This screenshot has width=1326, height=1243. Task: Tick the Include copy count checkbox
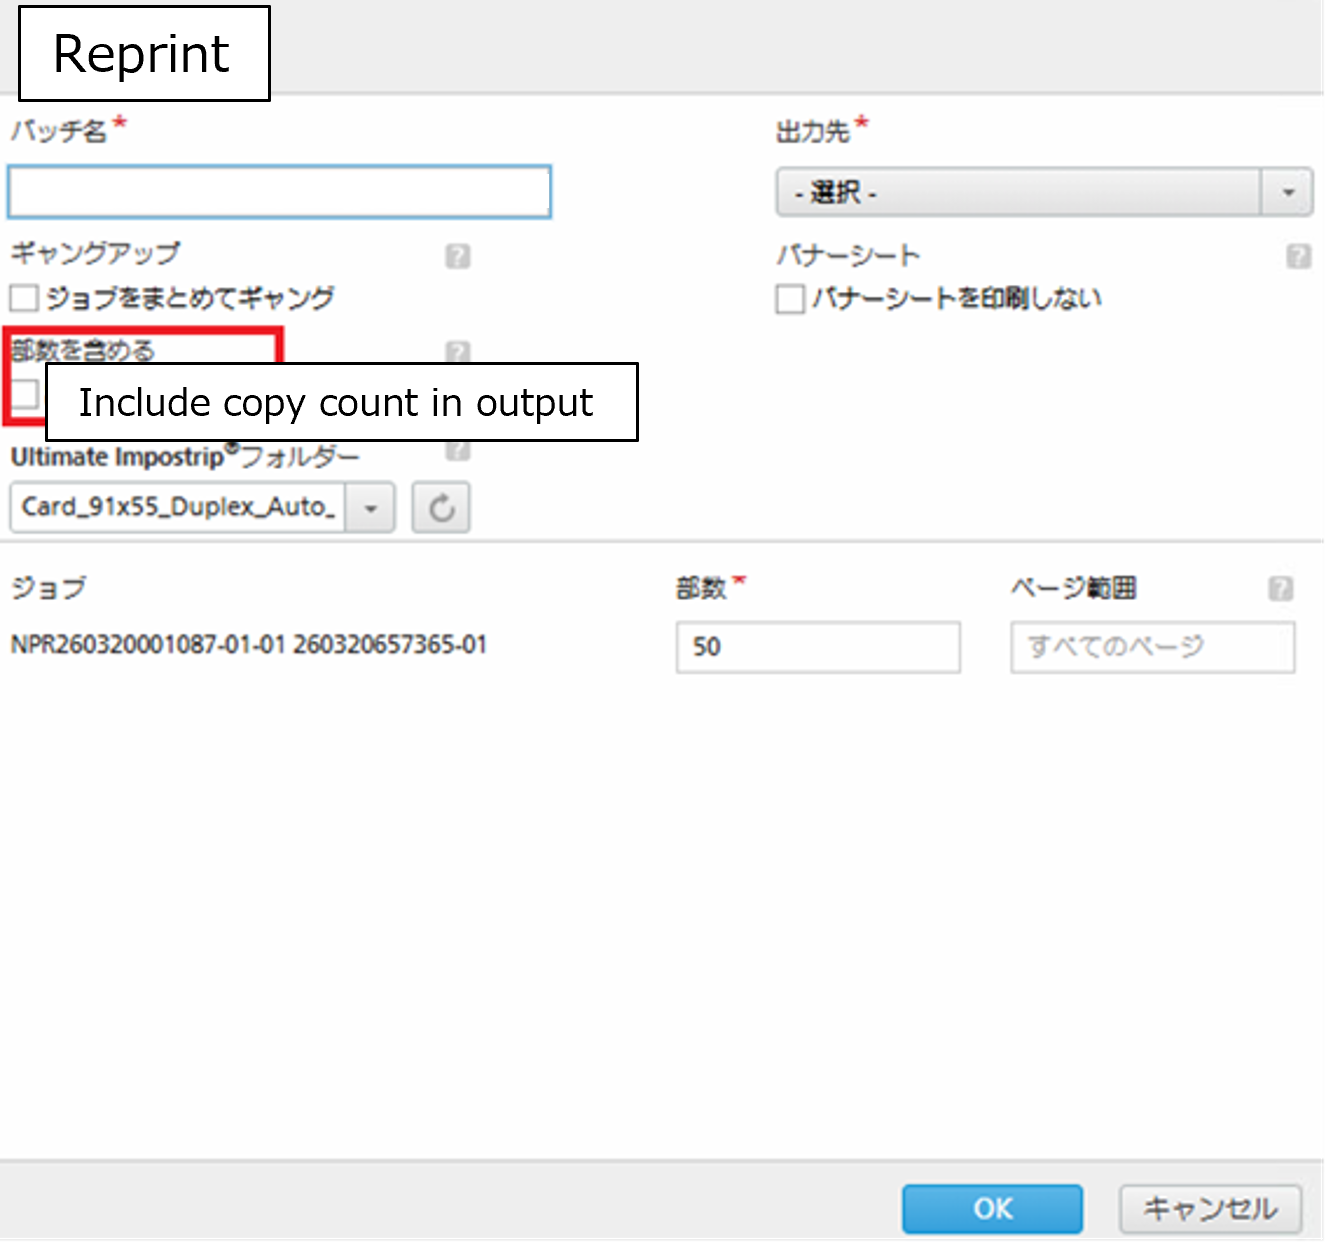point(25,394)
